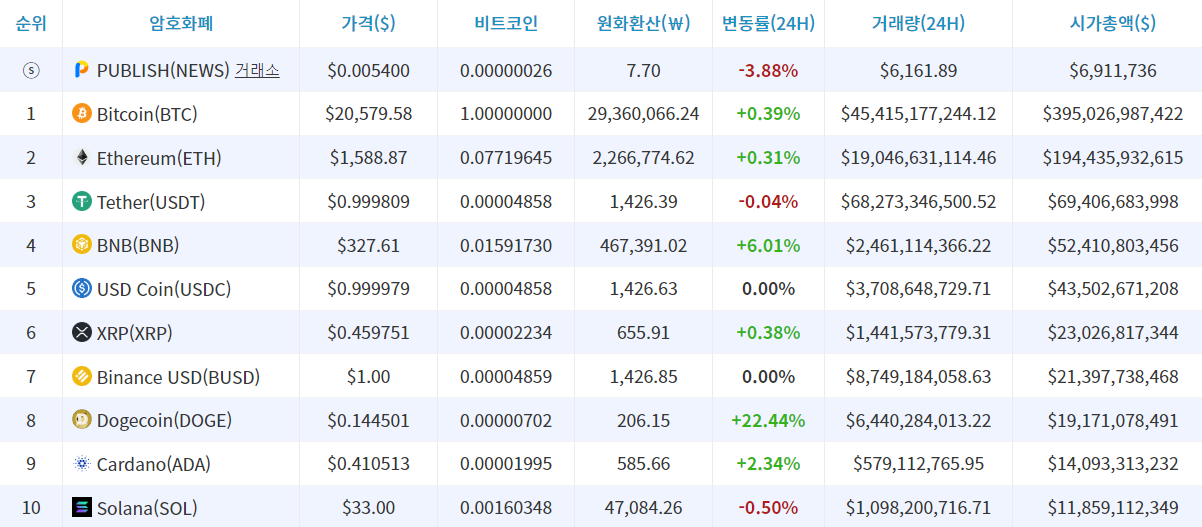1202x527 pixels.
Task: Select Cardano change +2.34%
Action: coord(768,464)
